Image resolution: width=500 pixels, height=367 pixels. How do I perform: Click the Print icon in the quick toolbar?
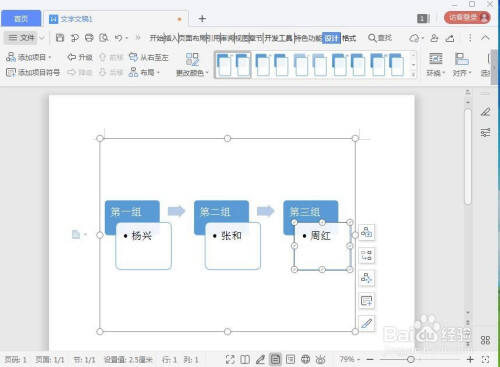click(89, 38)
